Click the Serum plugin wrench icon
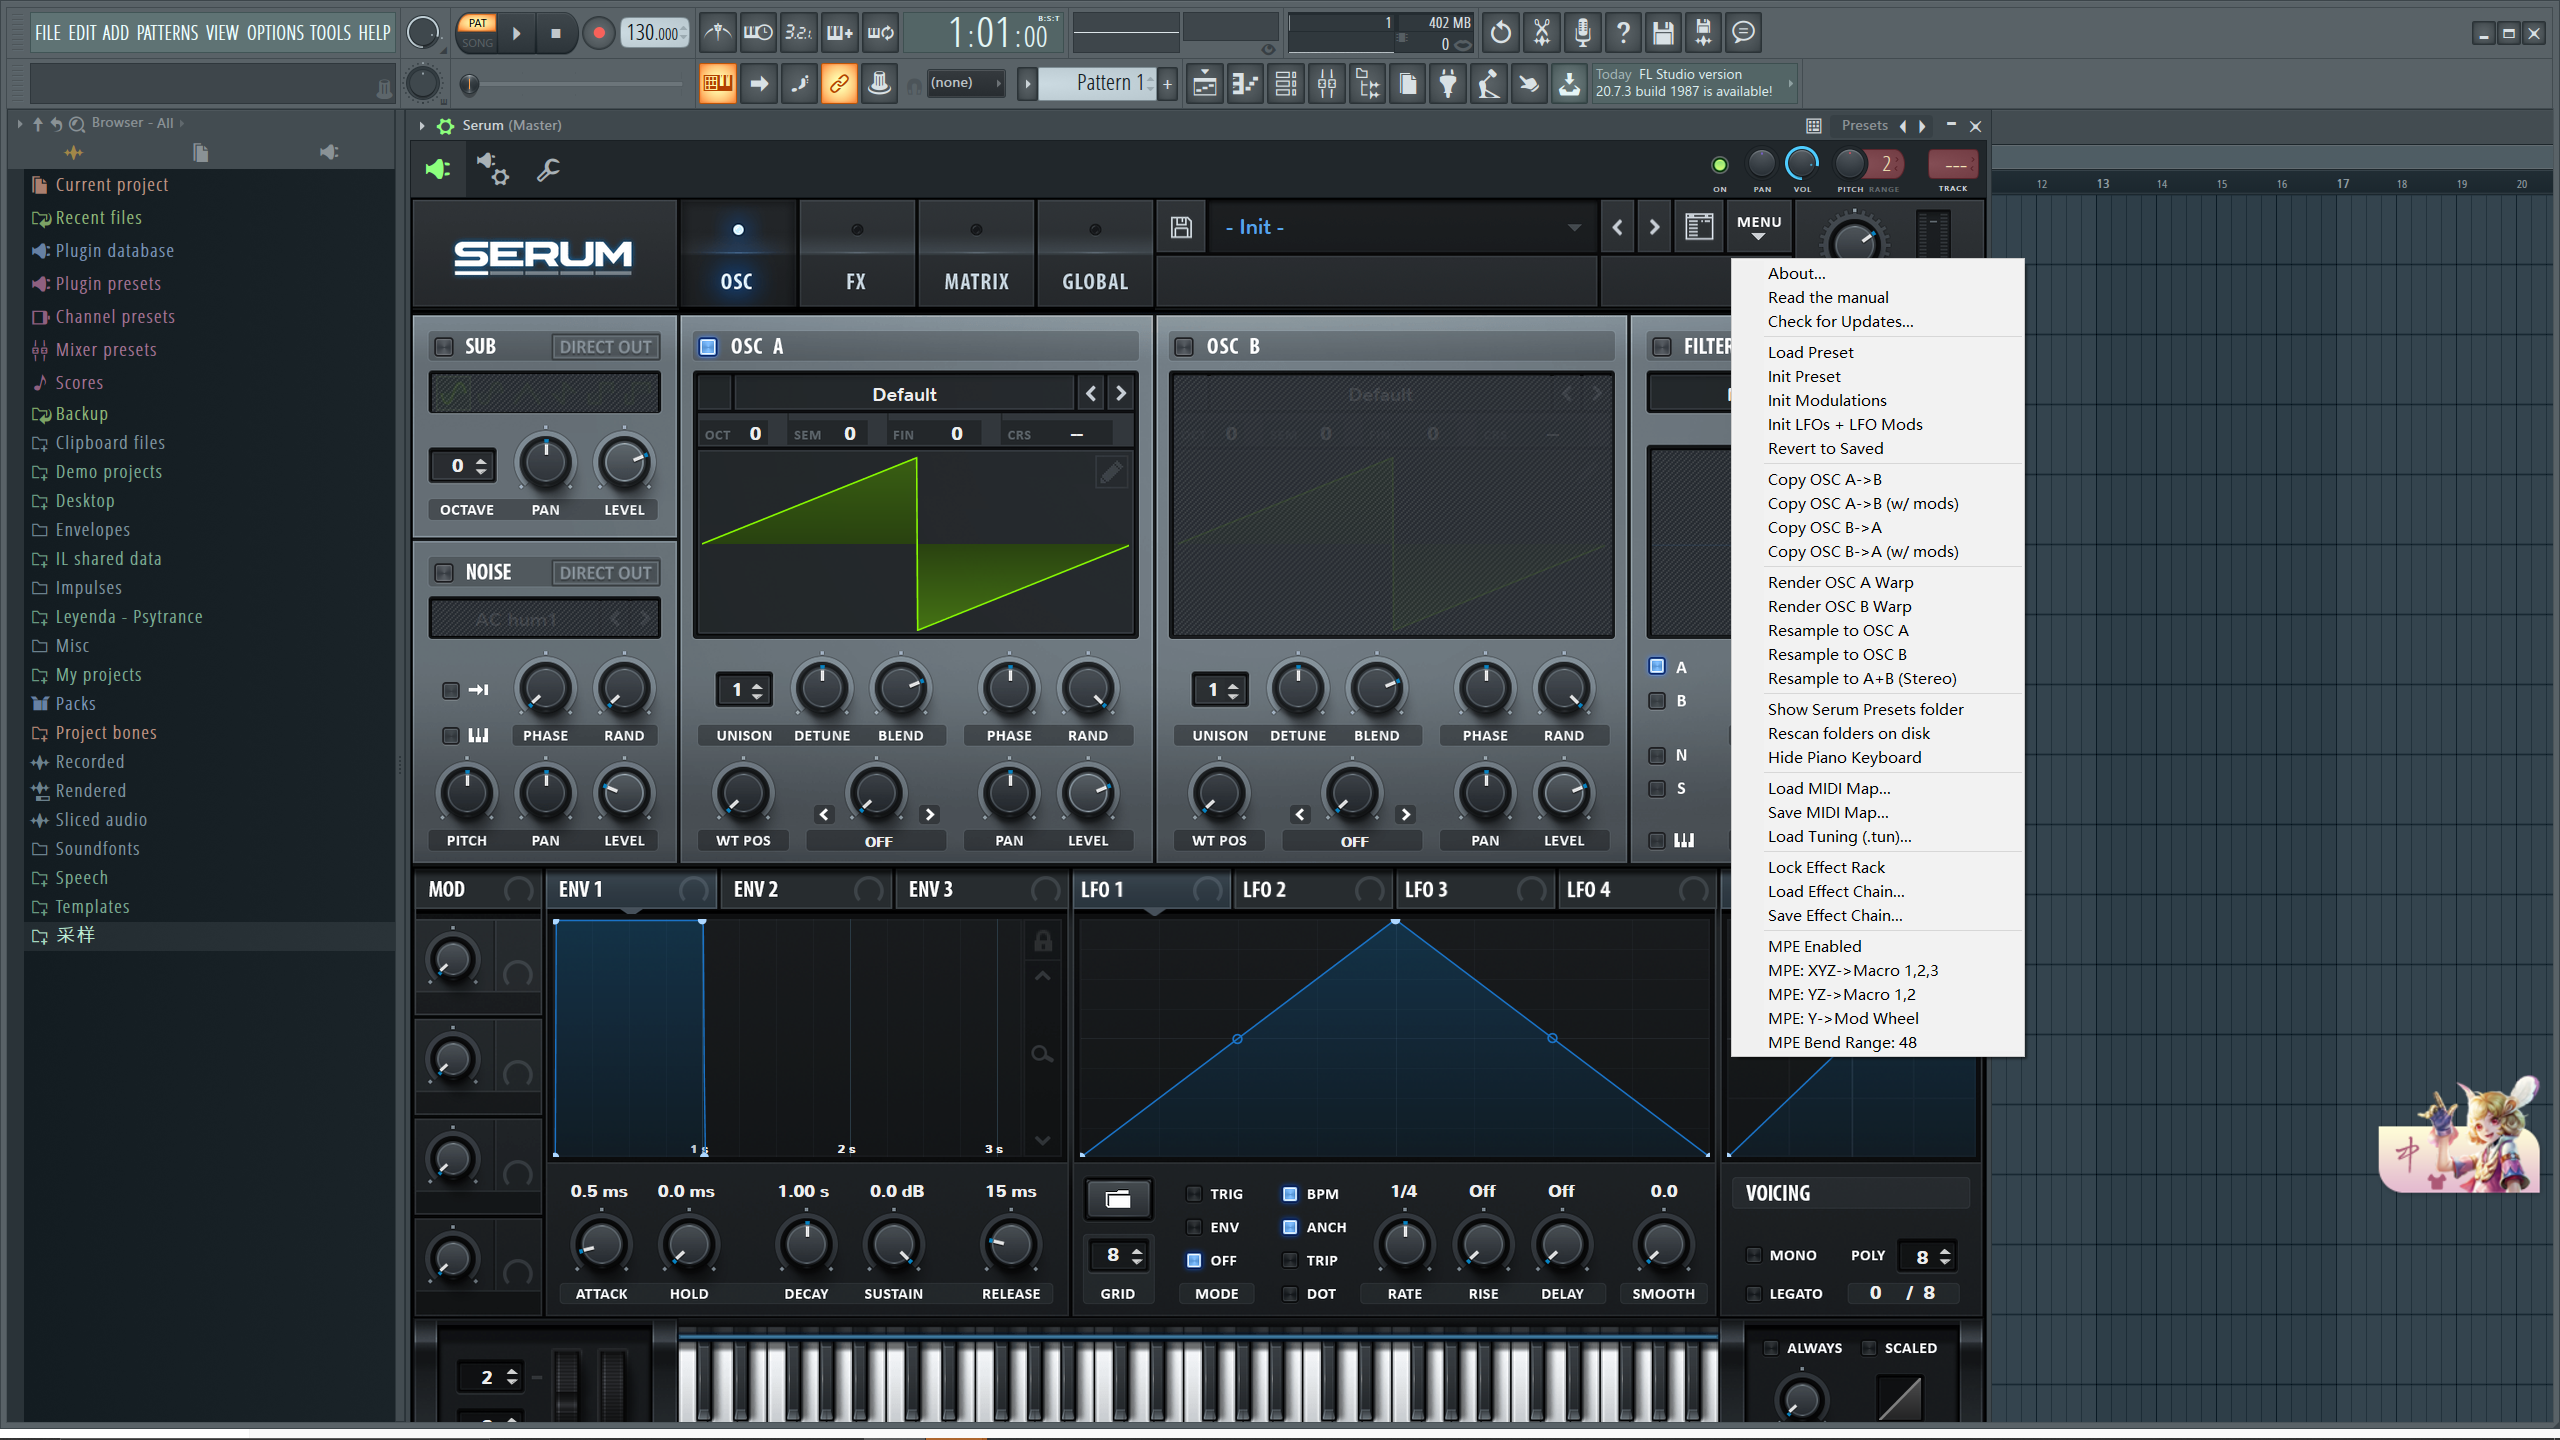 point(548,169)
